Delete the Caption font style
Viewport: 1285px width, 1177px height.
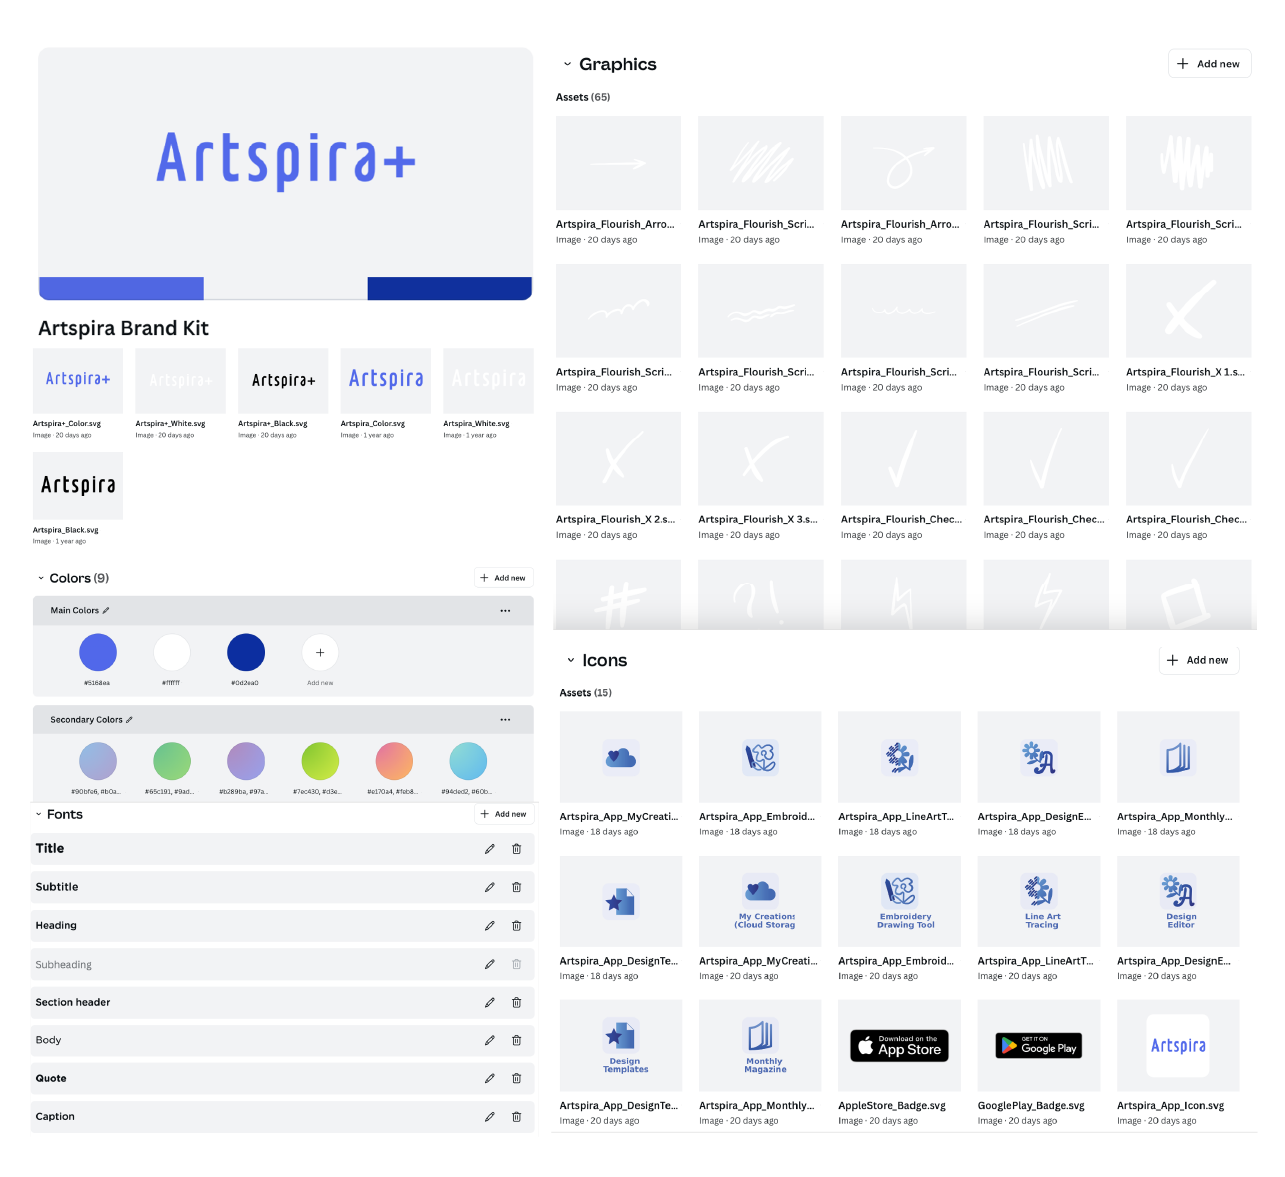[516, 1117]
